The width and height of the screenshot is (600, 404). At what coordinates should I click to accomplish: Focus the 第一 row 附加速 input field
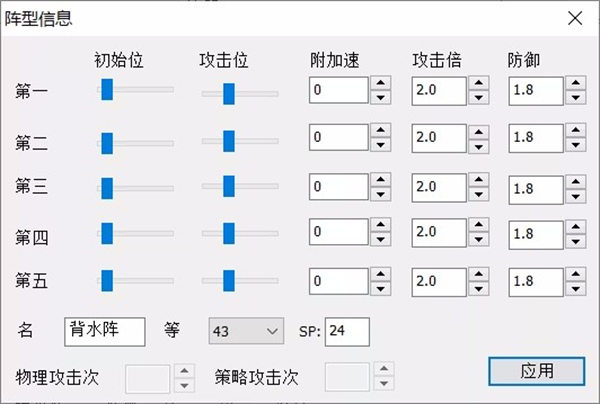339,90
